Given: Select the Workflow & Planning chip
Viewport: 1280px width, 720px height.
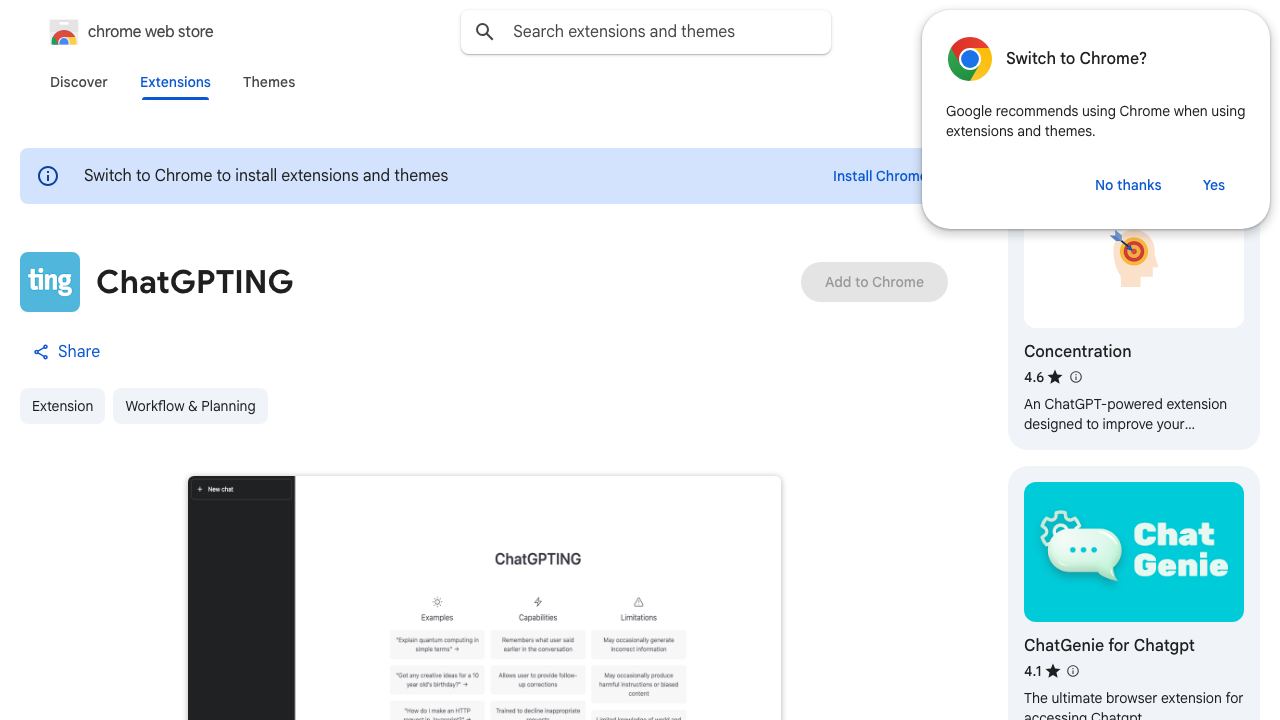Looking at the screenshot, I should pyautogui.click(x=190, y=406).
